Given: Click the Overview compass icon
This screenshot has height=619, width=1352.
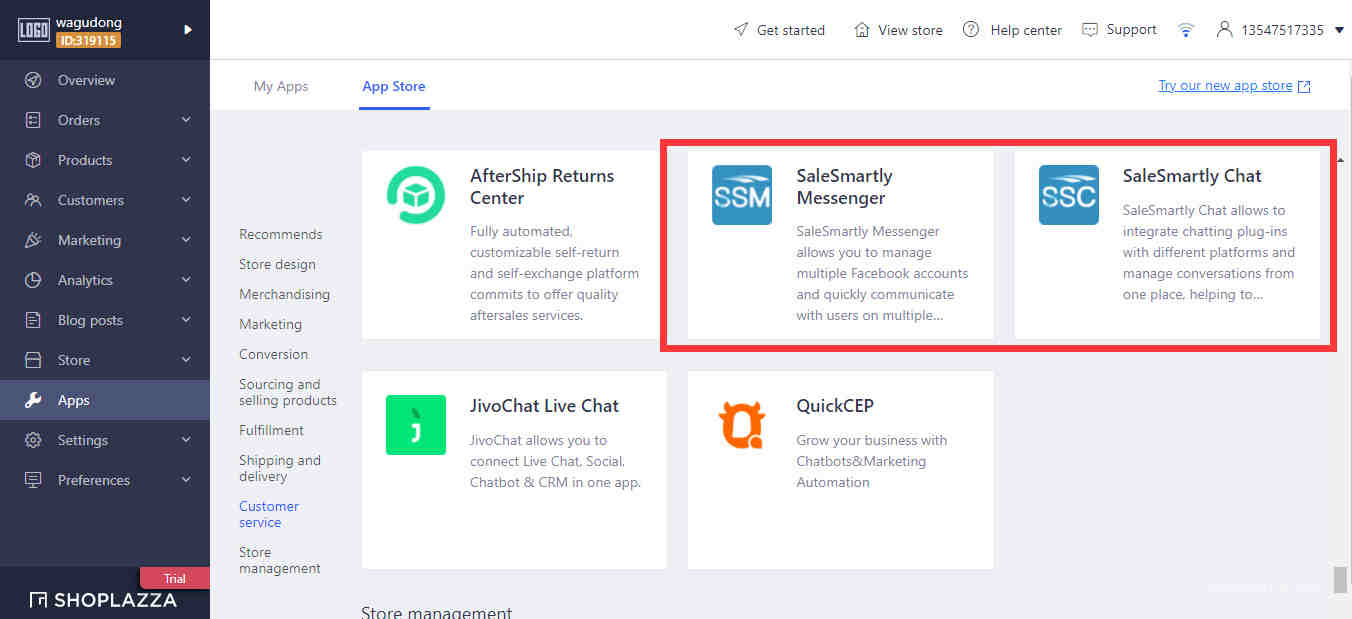Looking at the screenshot, I should tap(33, 80).
